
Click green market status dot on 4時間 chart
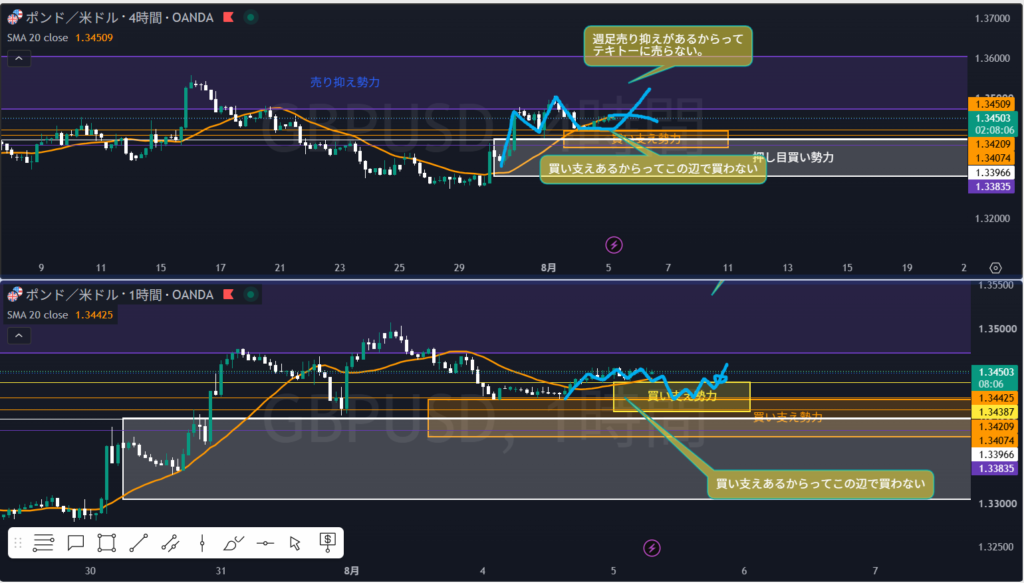[250, 18]
